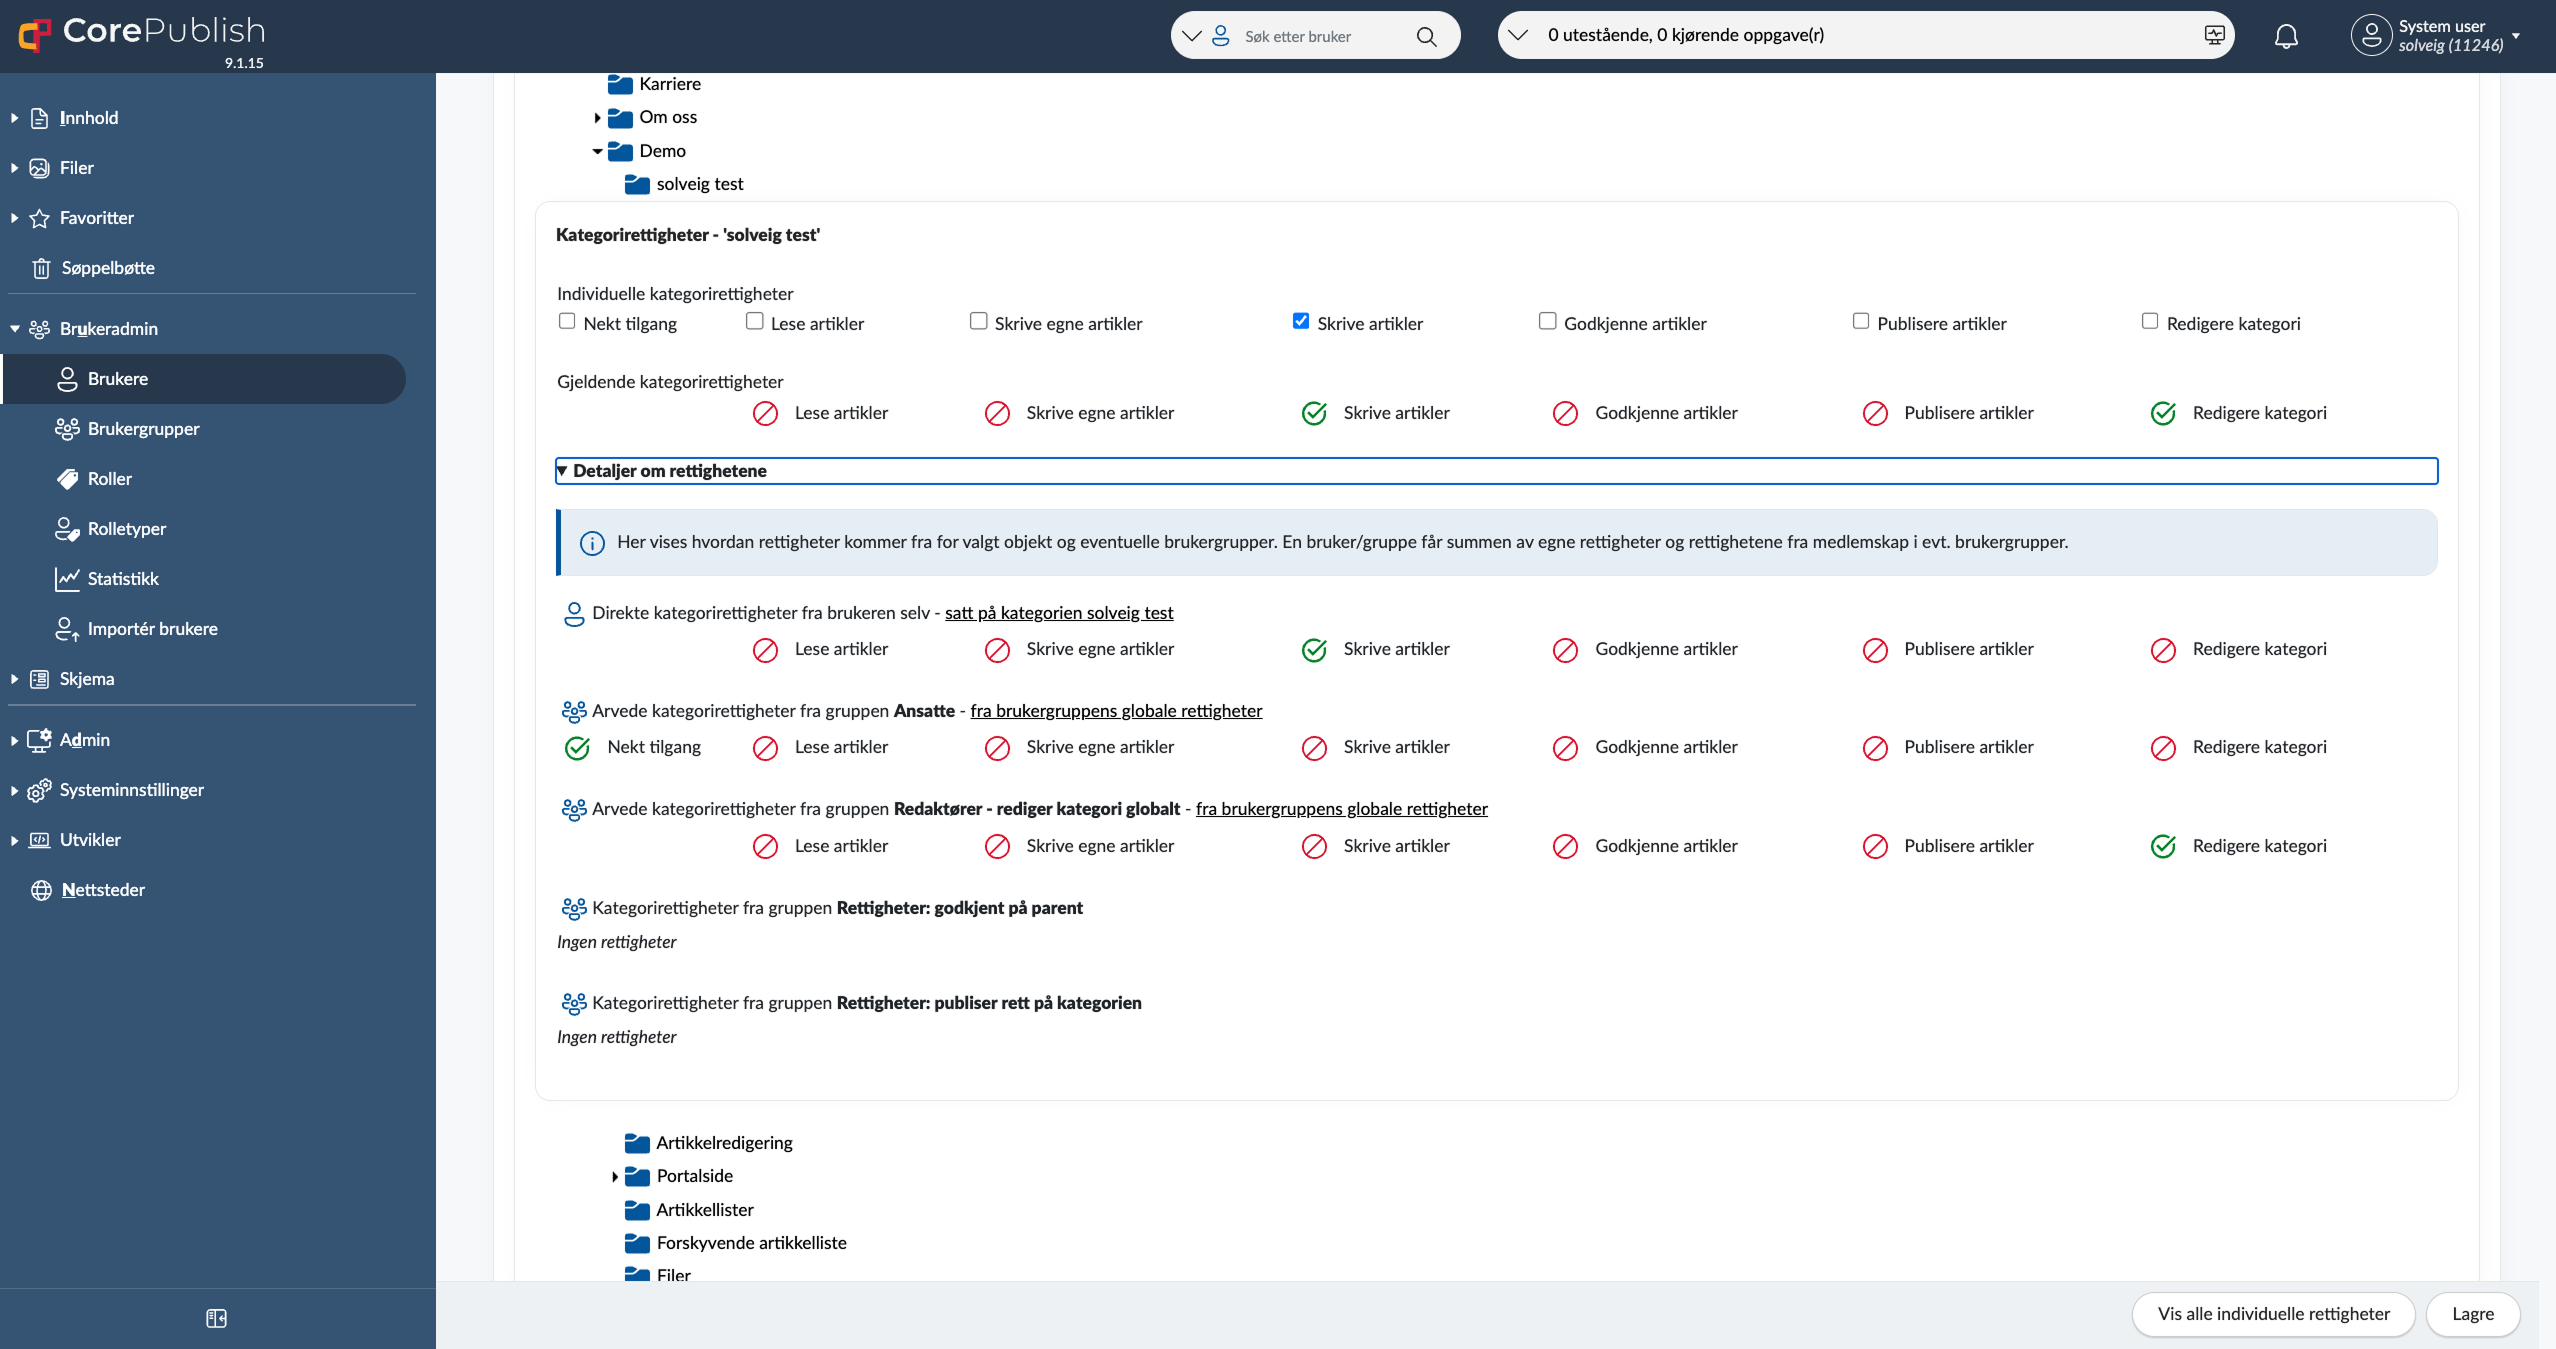Viewport: 2556px width, 1349px height.
Task: Select the Artikkellister category
Action: [x=705, y=1210]
